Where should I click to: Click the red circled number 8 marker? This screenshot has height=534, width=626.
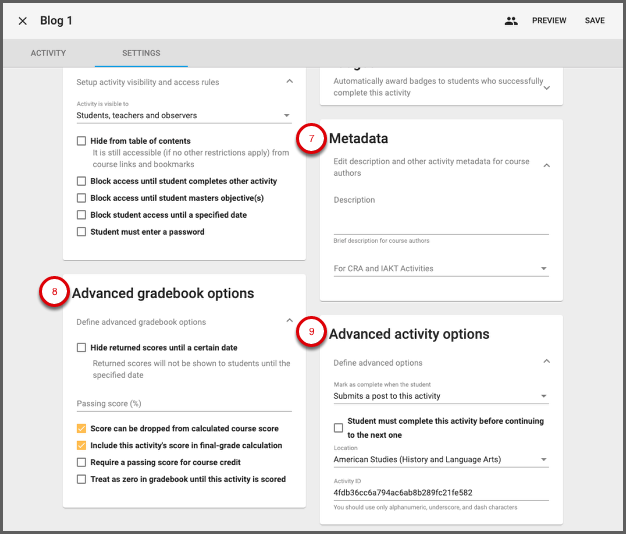[54, 292]
